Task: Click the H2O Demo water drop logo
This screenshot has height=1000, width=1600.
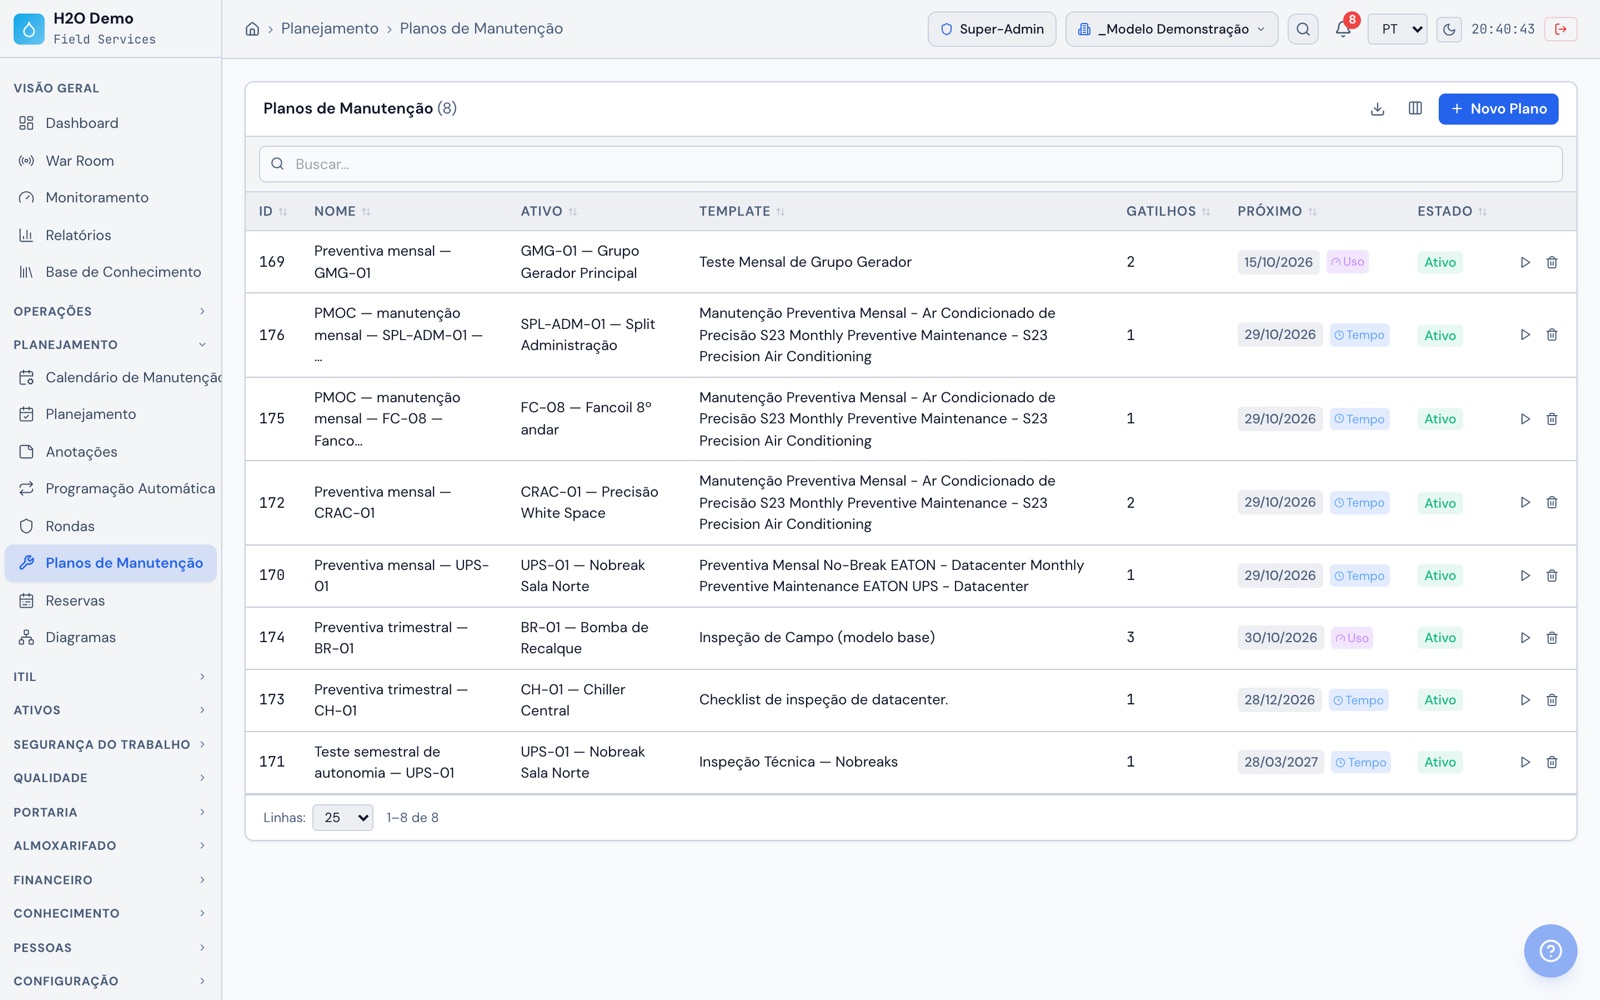Action: point(29,29)
